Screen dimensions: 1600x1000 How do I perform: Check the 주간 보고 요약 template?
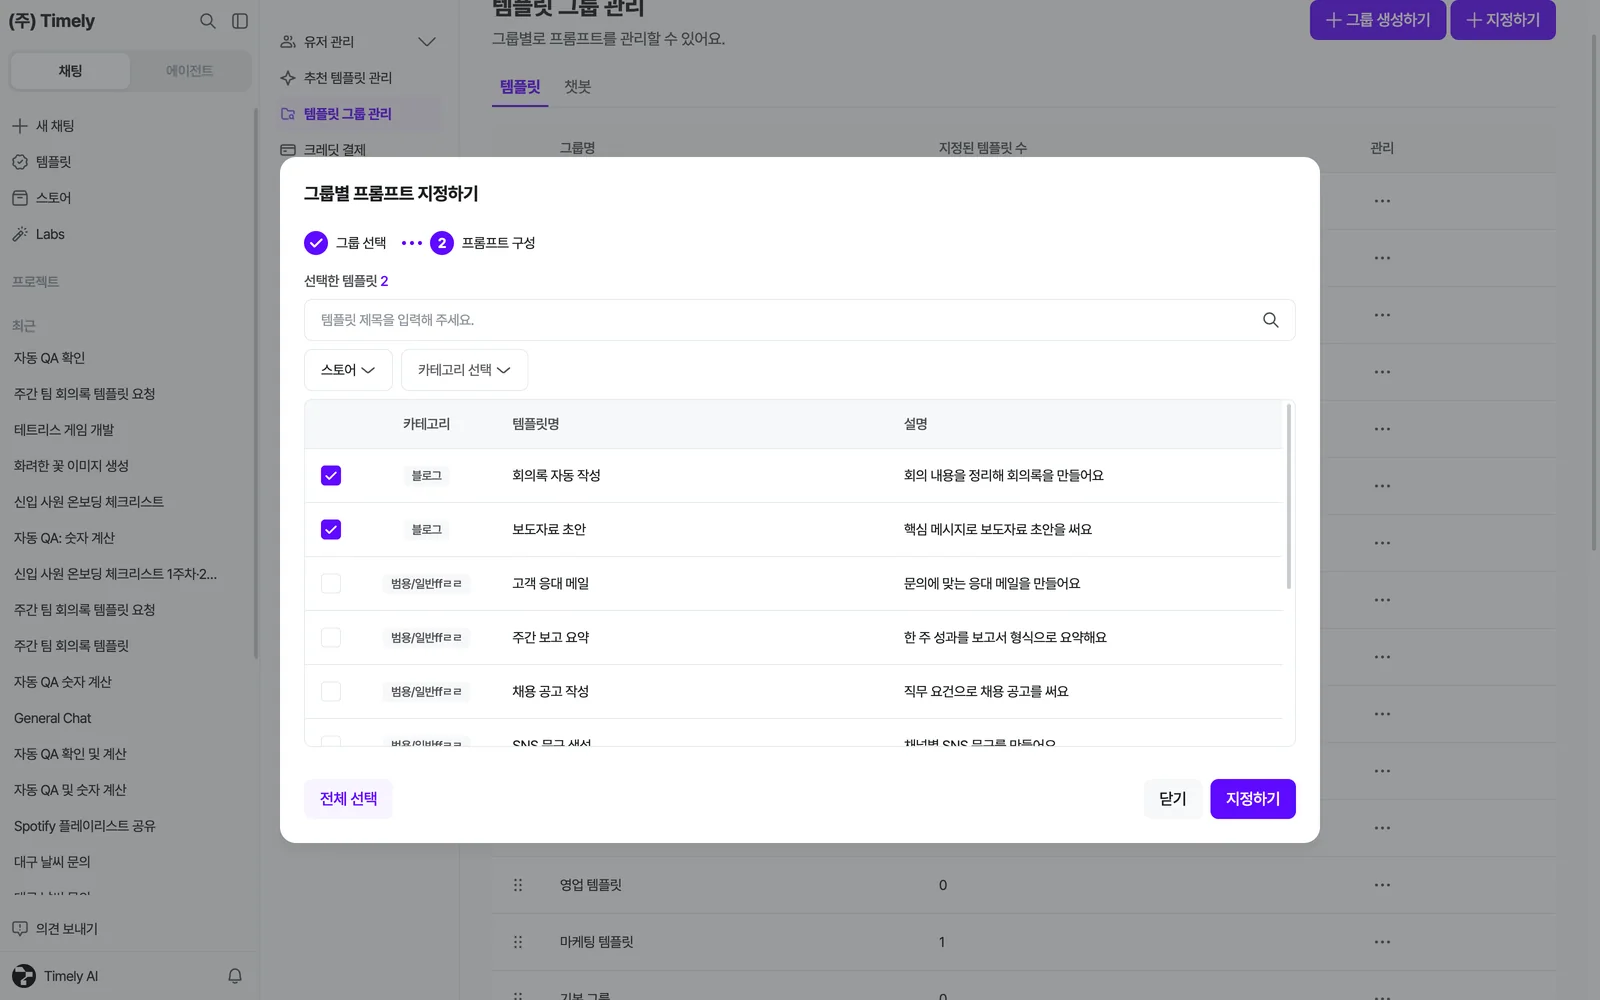[331, 638]
